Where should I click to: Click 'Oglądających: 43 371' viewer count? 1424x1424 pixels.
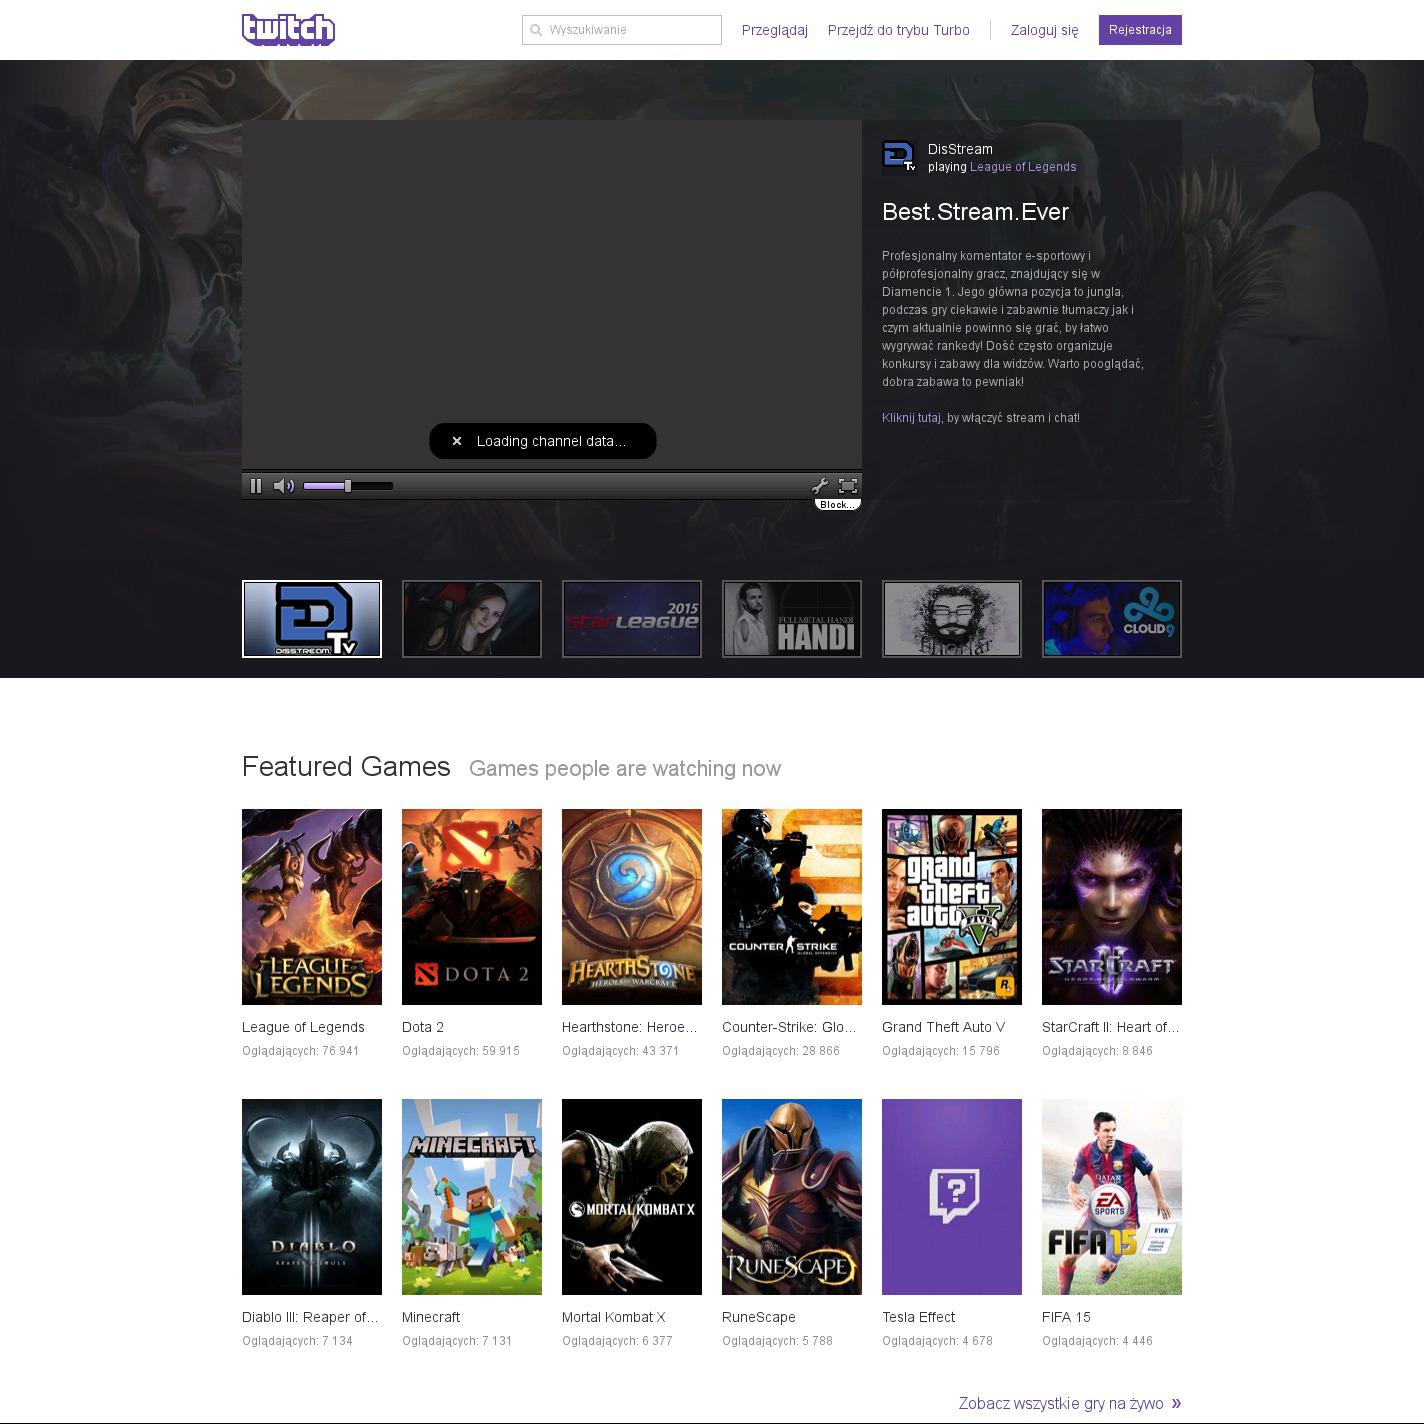point(620,1051)
